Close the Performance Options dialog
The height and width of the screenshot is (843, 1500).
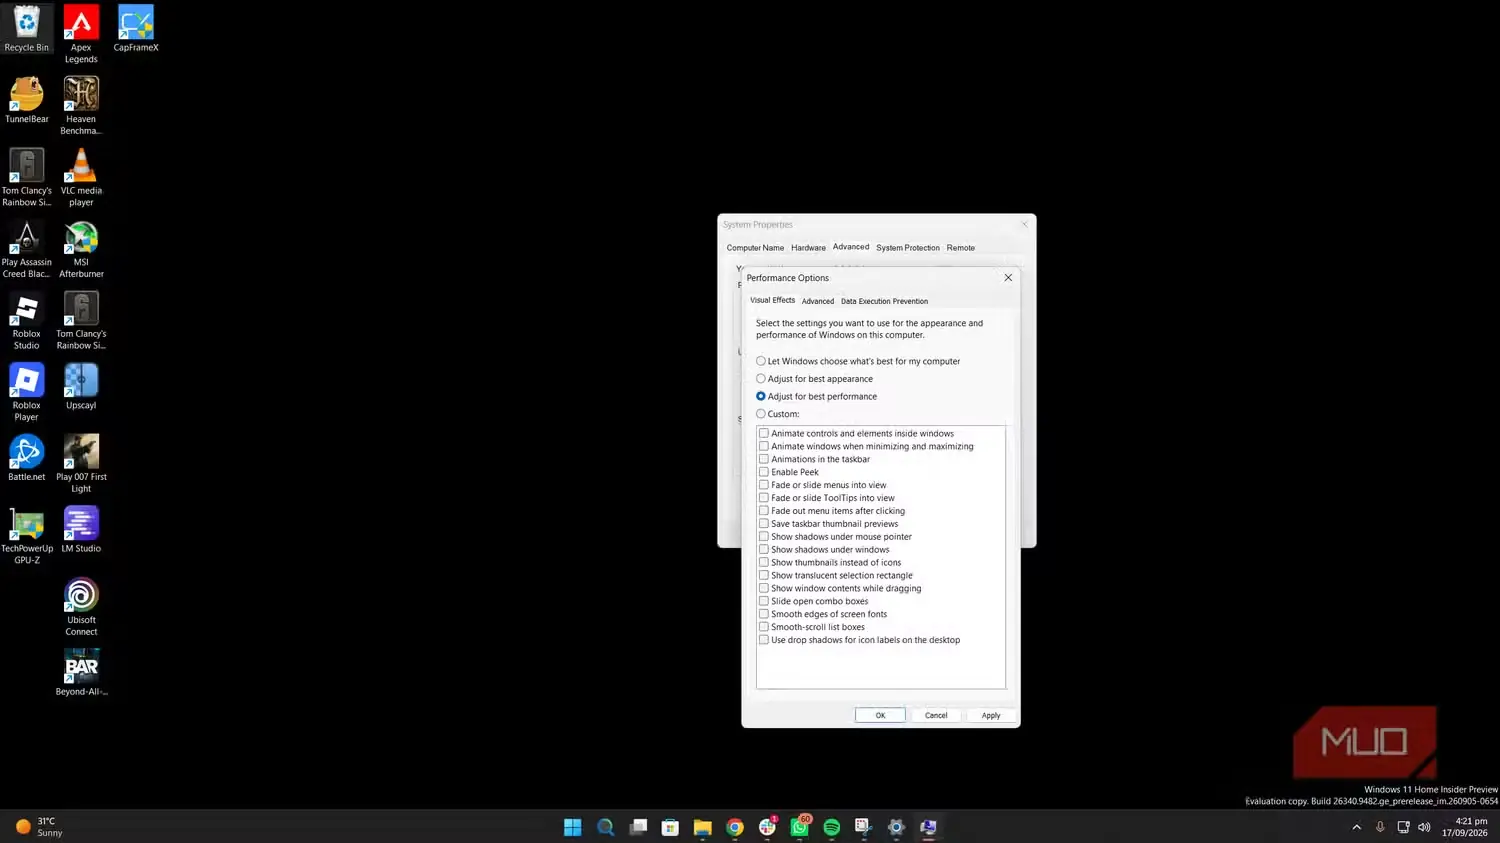(1008, 278)
